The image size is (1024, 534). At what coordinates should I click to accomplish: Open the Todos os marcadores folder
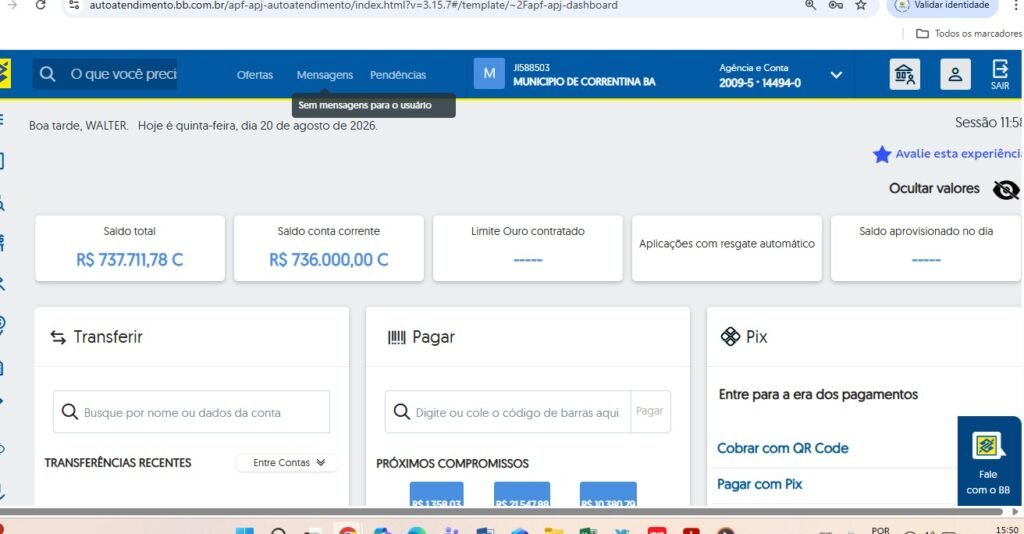(968, 33)
